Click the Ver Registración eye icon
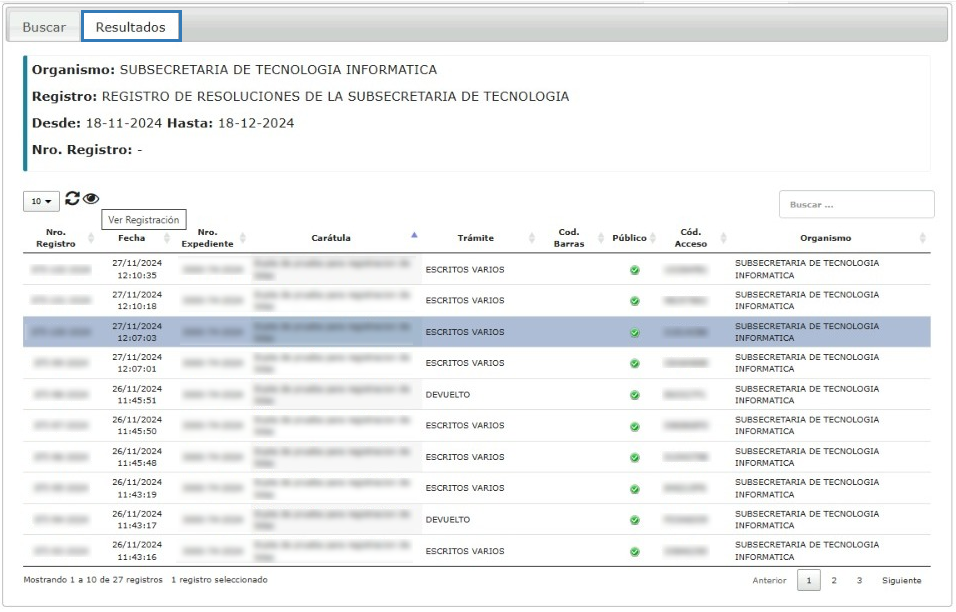Viewport: 956px width, 612px height. [91, 200]
